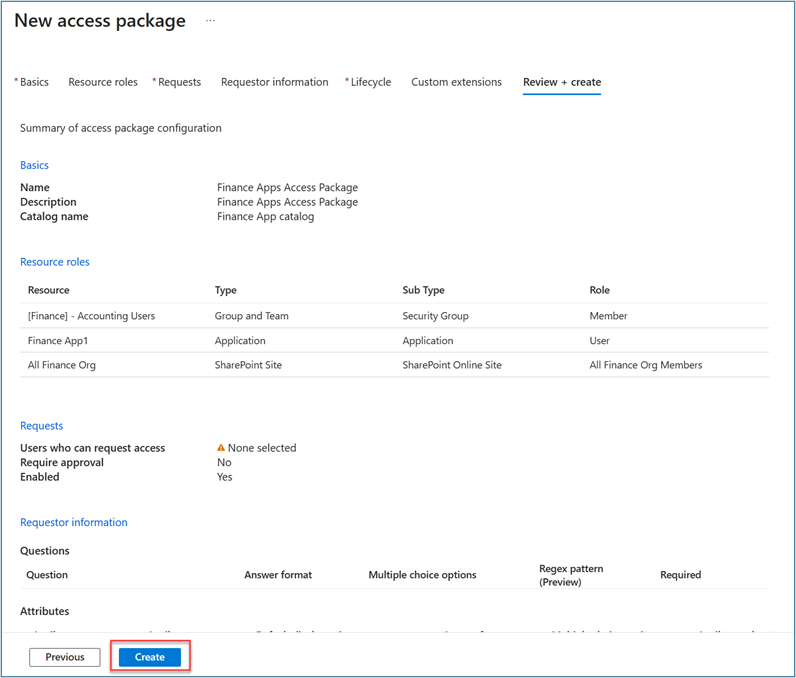Follow the Requests section link
The width and height of the screenshot is (796, 678).
(42, 426)
